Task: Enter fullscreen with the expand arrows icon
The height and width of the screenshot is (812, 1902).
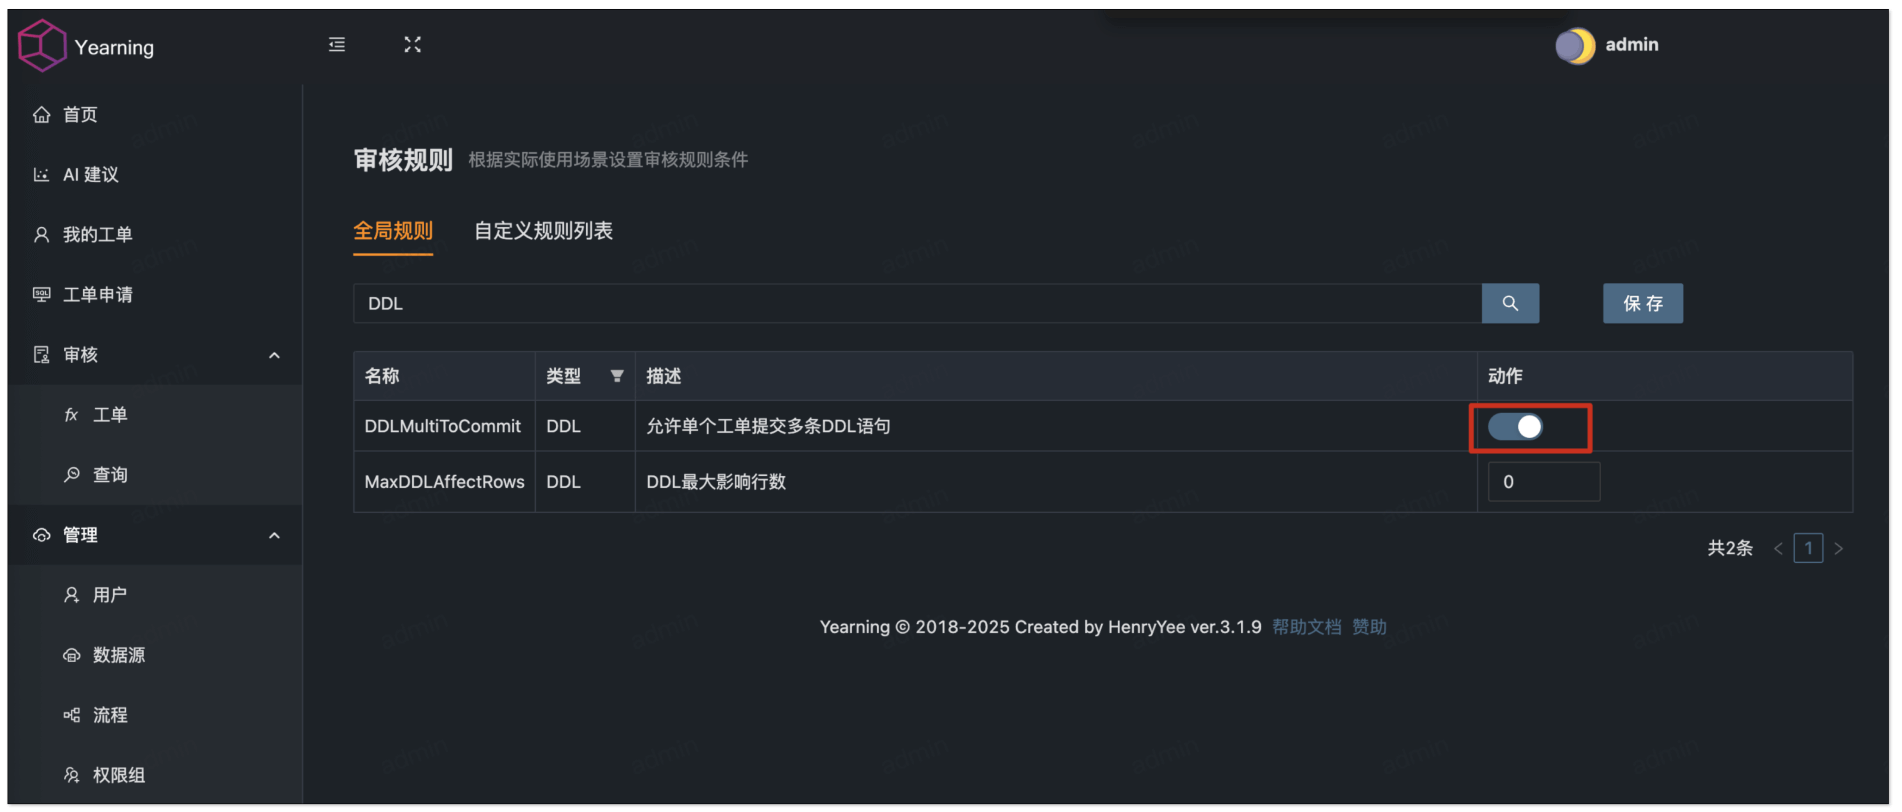Action: (412, 45)
